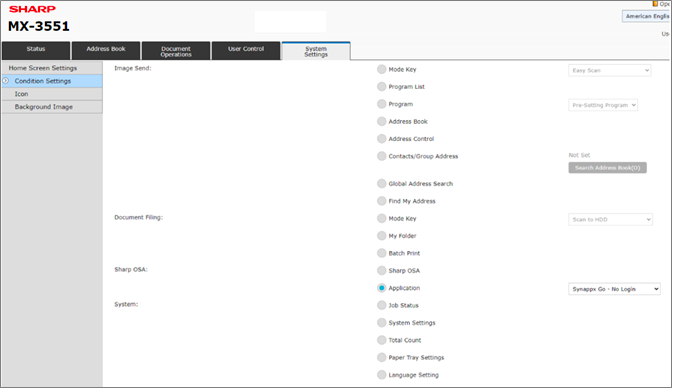Select the Program radio button
Image resolution: width=673 pixels, height=389 pixels.
[382, 104]
